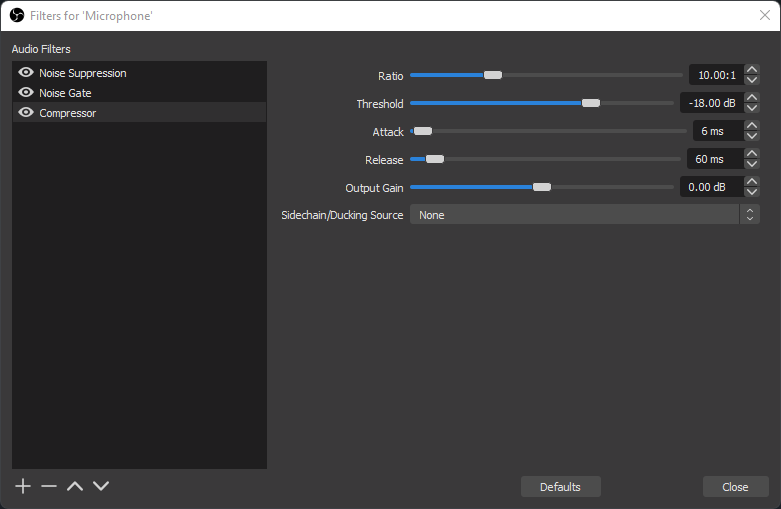Screen dimensions: 781x509
Task: Click the Sidechain/Ducking Source label
Action: (342, 215)
